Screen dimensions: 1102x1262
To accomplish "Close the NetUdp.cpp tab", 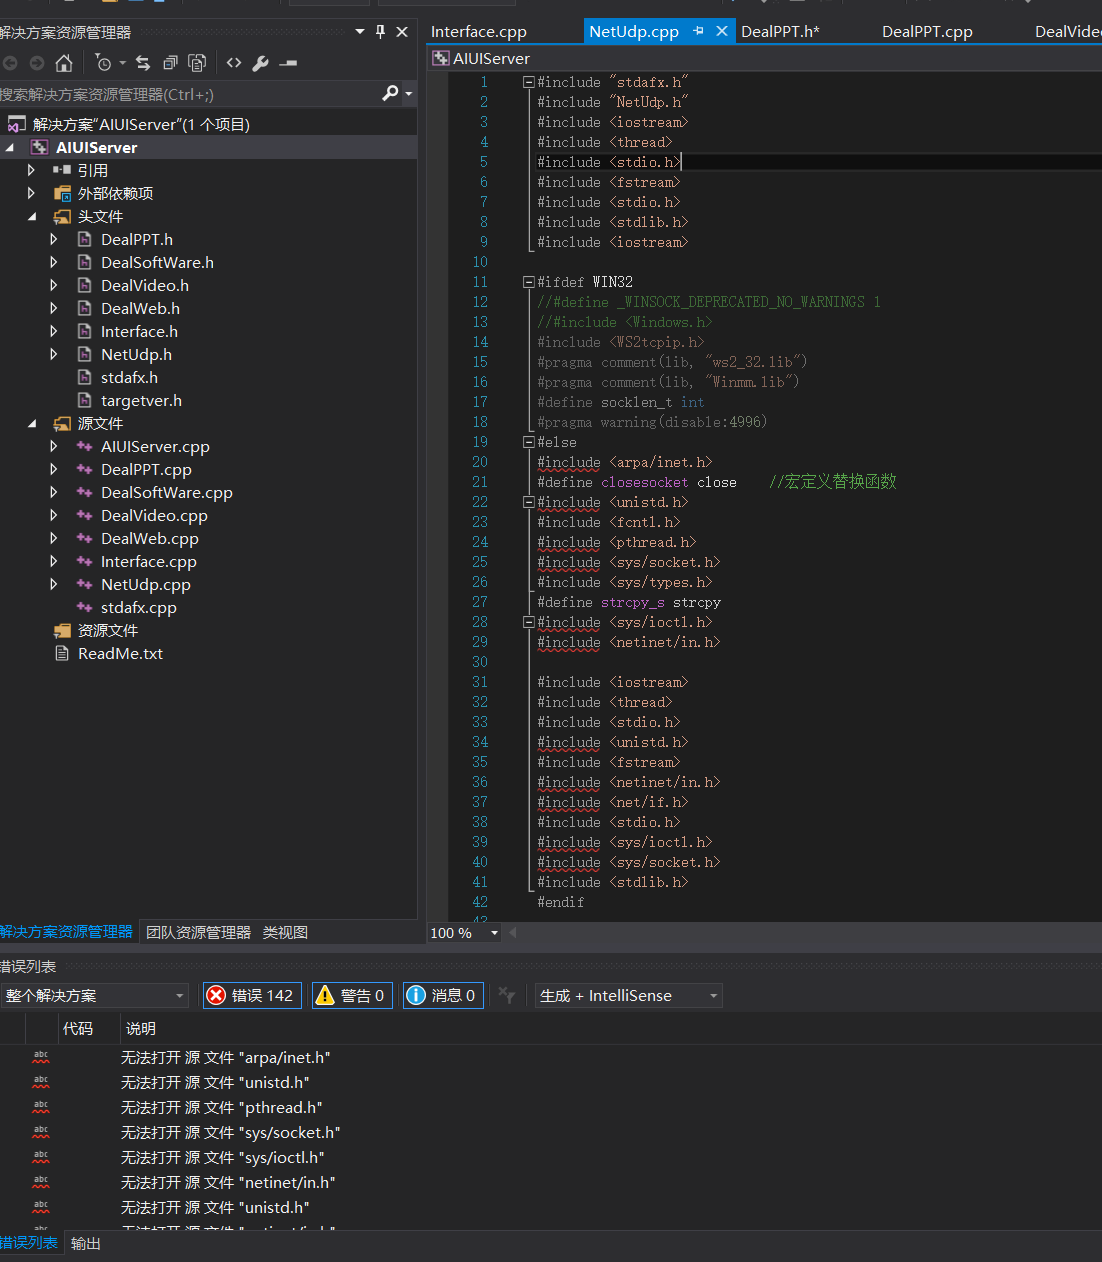I will [721, 31].
